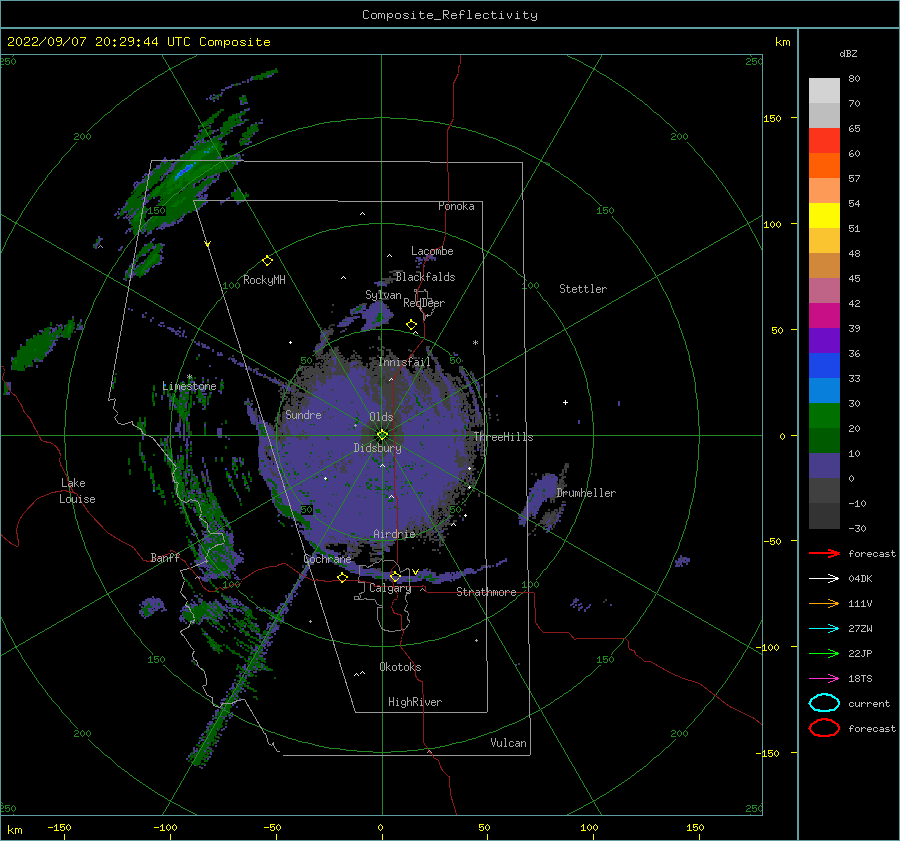Pick the green 20-30 dBZ color band

(824, 416)
